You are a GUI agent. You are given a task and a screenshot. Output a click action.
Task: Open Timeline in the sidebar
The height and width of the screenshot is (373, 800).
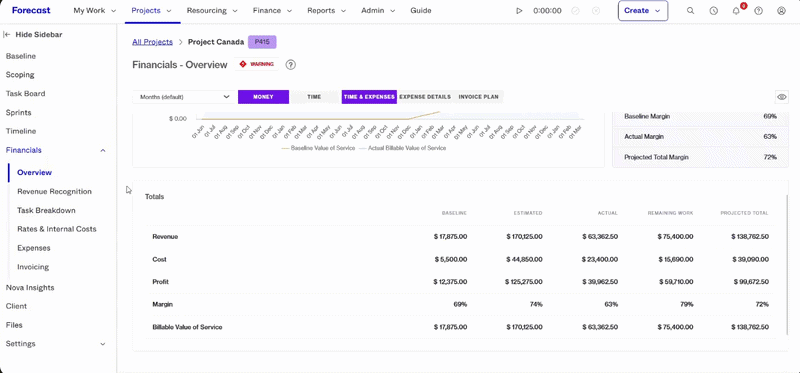pos(21,131)
